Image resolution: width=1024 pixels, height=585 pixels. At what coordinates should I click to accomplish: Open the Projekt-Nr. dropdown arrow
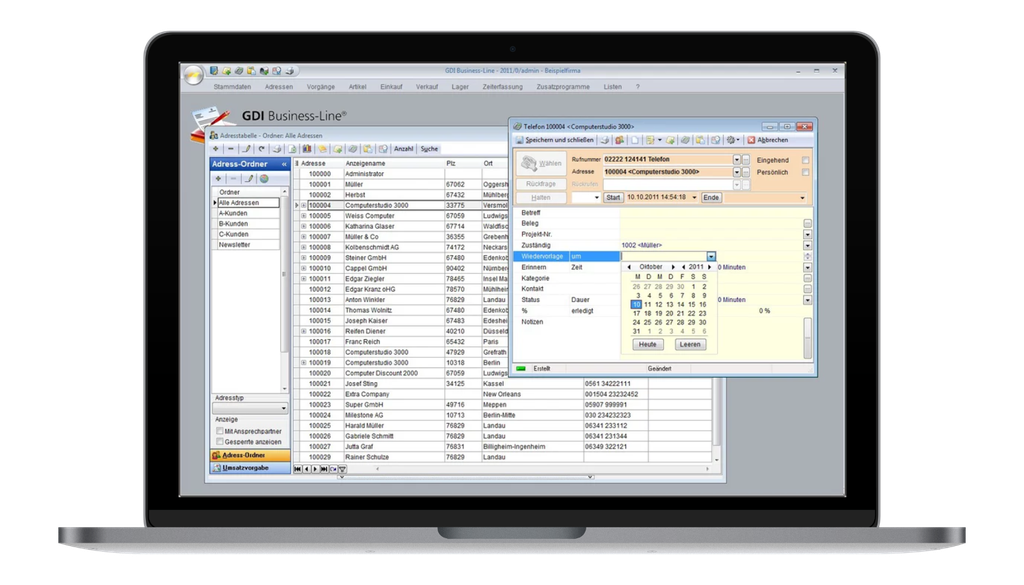tap(808, 234)
